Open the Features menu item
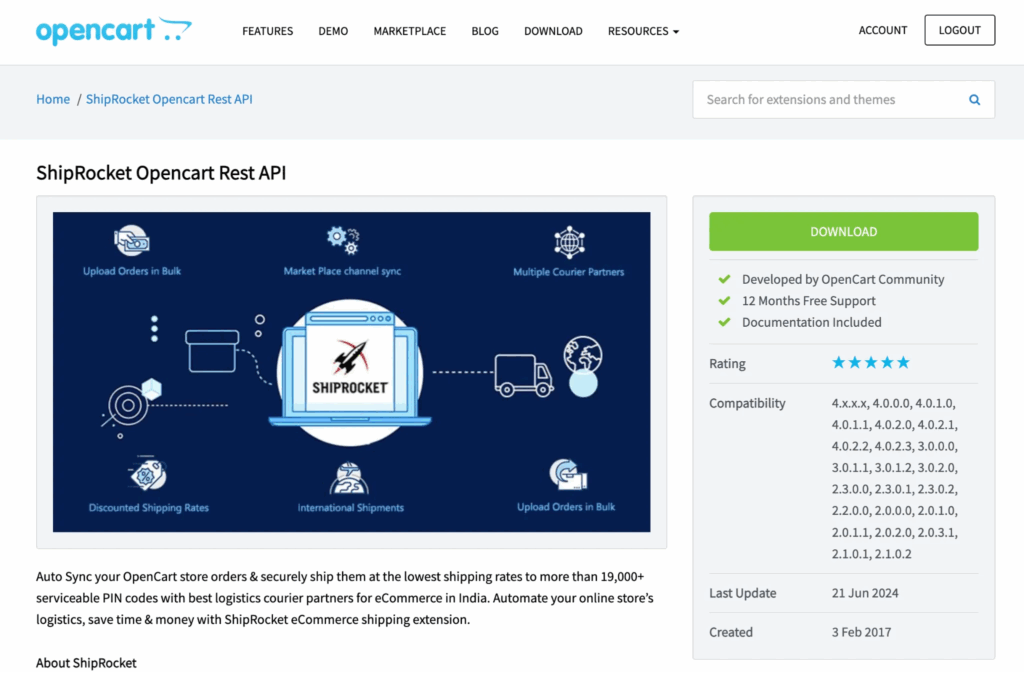Image resolution: width=1024 pixels, height=673 pixels. (267, 31)
